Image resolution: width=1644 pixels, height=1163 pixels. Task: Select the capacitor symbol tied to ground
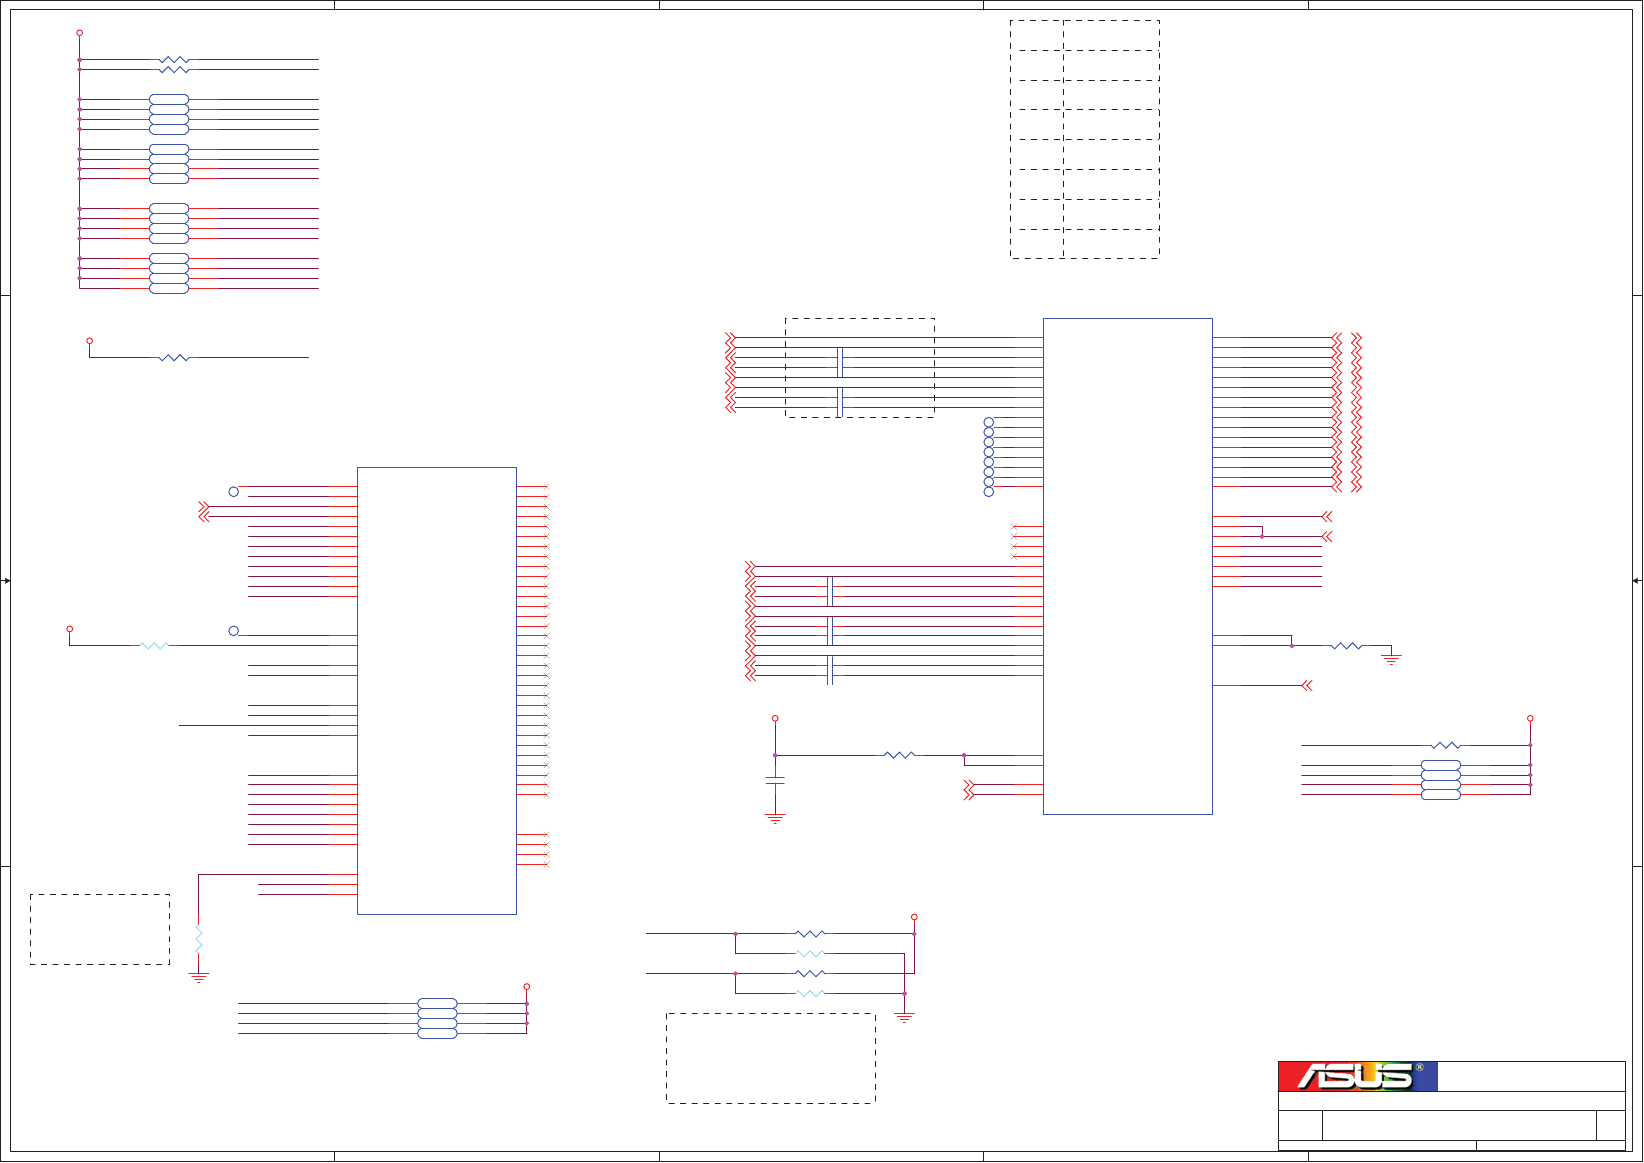click(x=775, y=780)
